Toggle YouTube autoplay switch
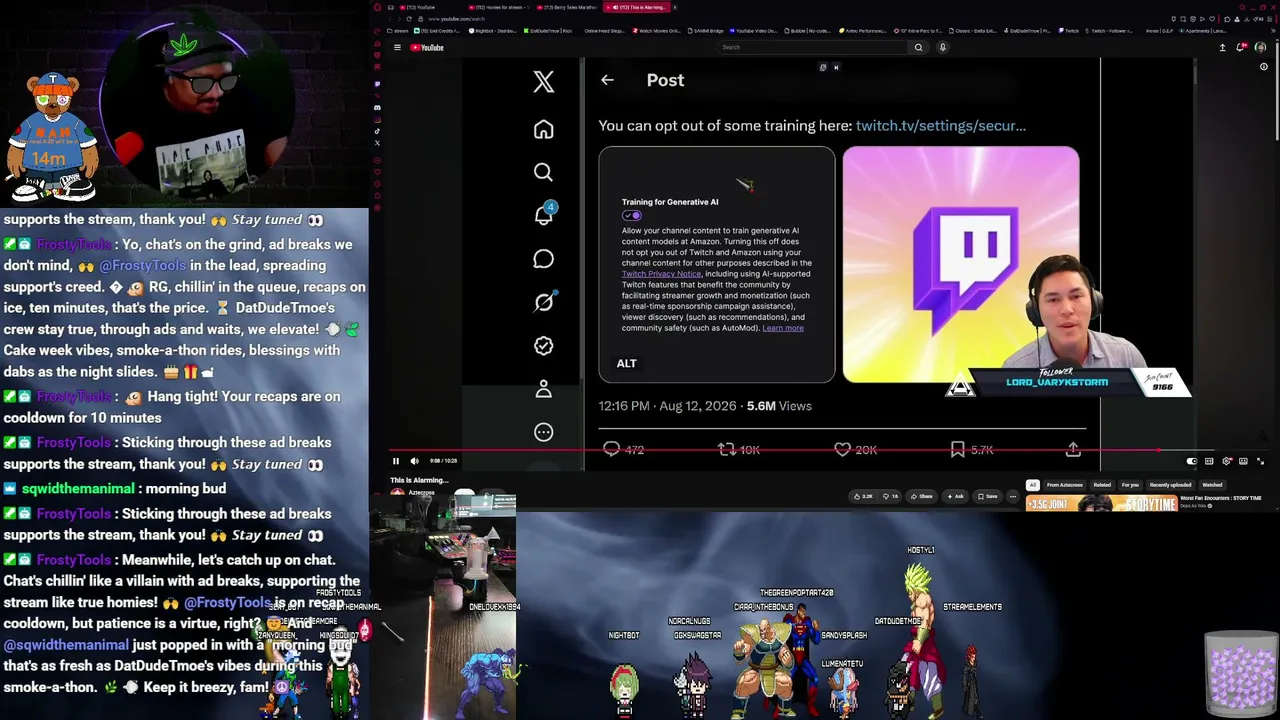Image resolution: width=1280 pixels, height=720 pixels. (1191, 461)
